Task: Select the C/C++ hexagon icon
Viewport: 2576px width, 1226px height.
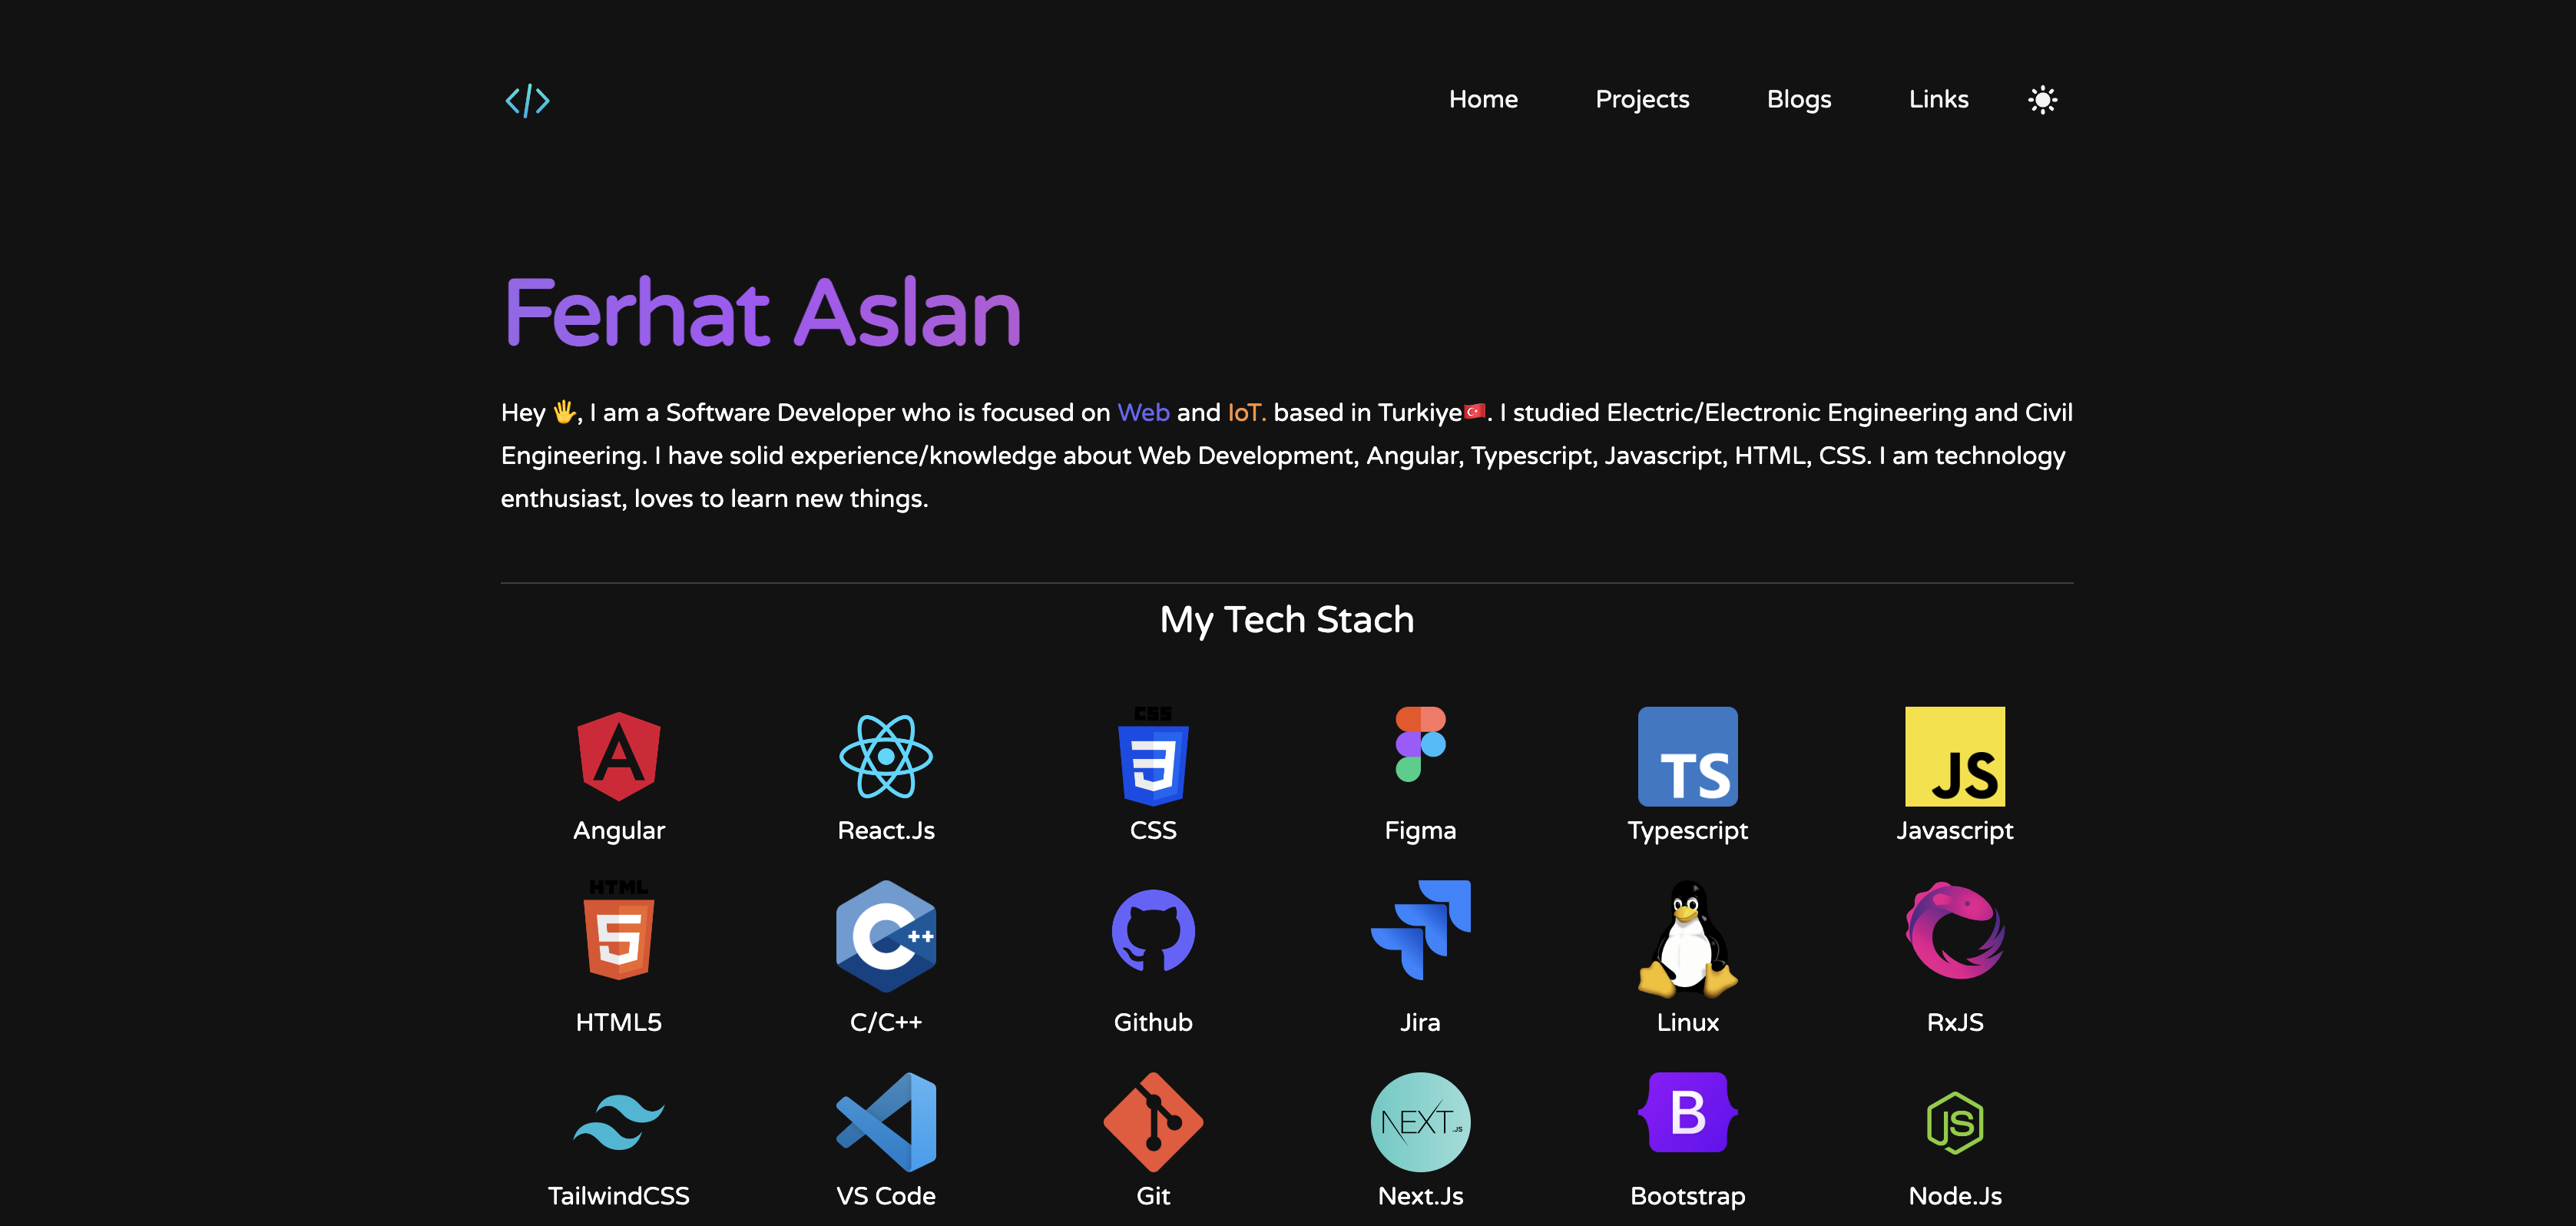Action: pyautogui.click(x=886, y=936)
